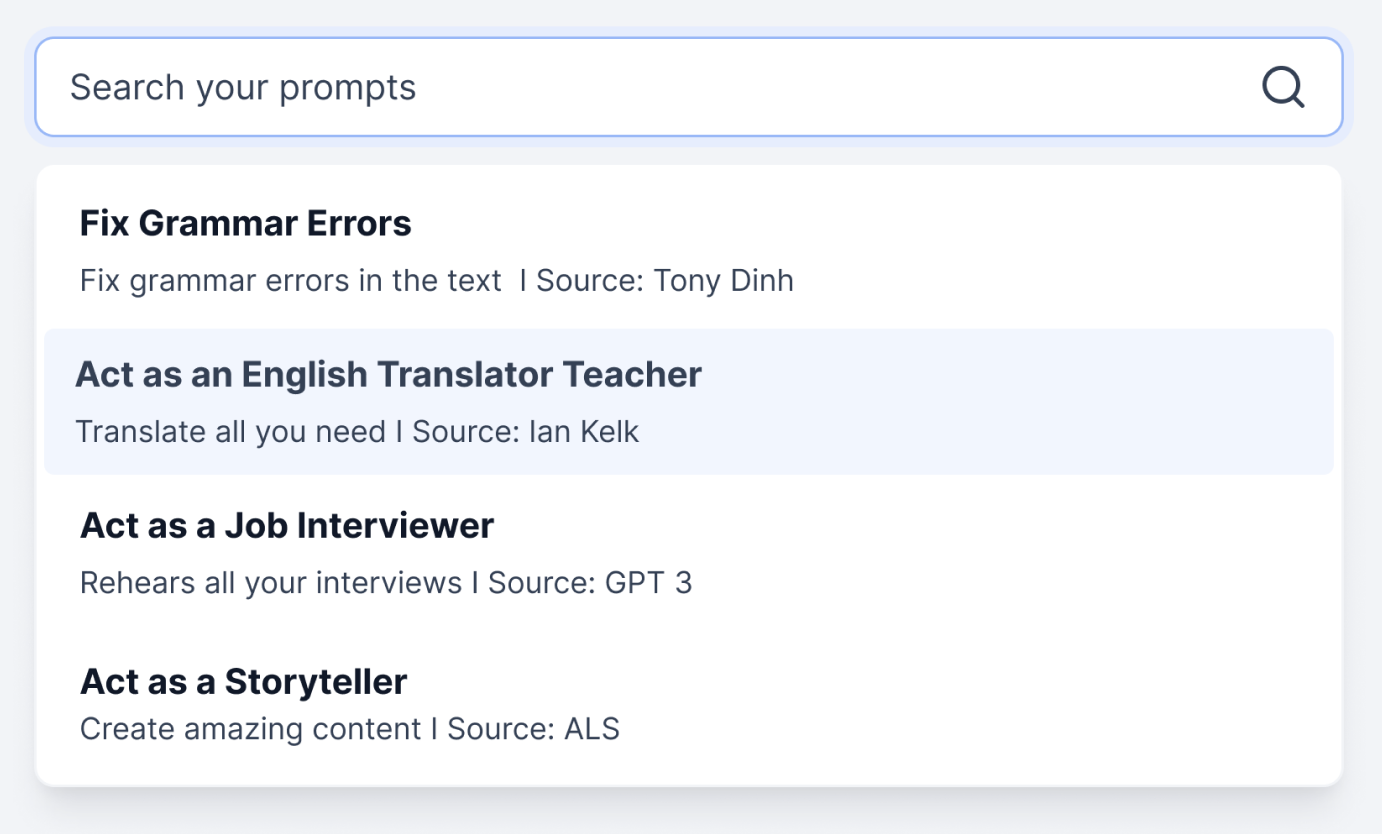
Task: Click the magnifying glass search icon
Action: [x=1283, y=87]
